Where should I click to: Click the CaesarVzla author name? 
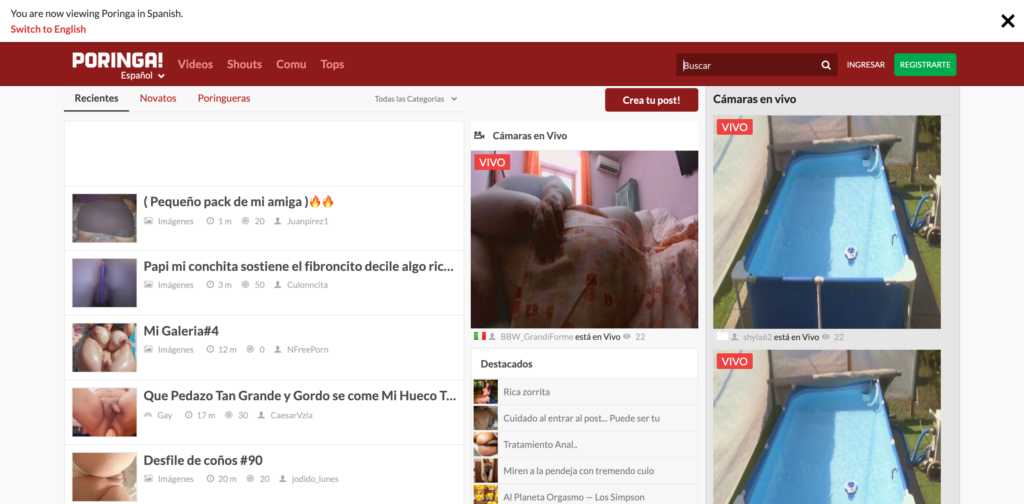pyautogui.click(x=291, y=415)
